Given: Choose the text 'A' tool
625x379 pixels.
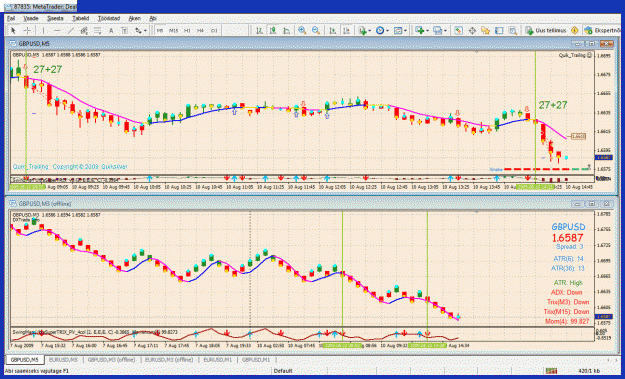Looking at the screenshot, I should click(111, 31).
